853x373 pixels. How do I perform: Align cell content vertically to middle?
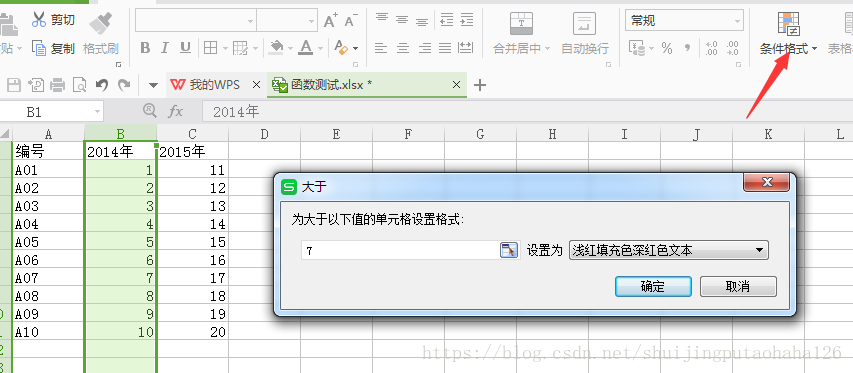403,20
